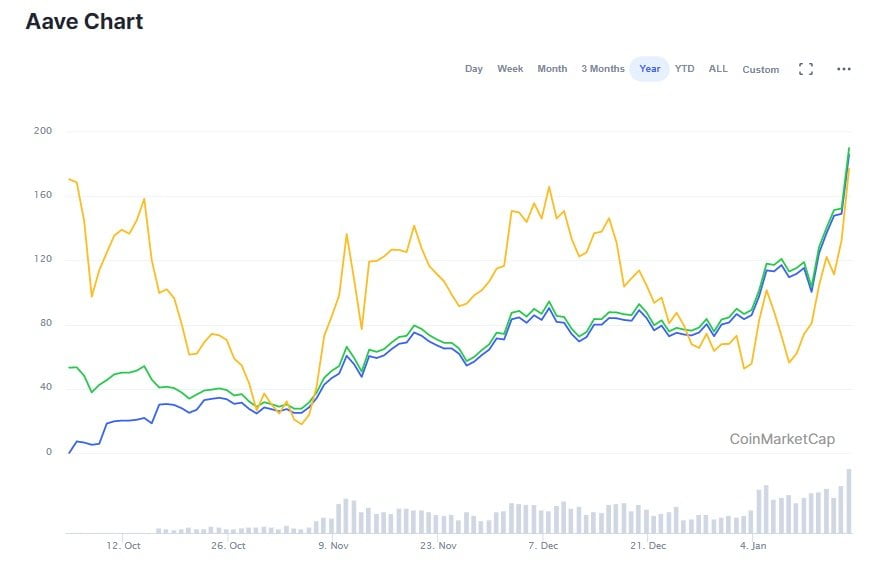The width and height of the screenshot is (875, 572).
Task: Choose the 3 Months range
Action: point(602,69)
